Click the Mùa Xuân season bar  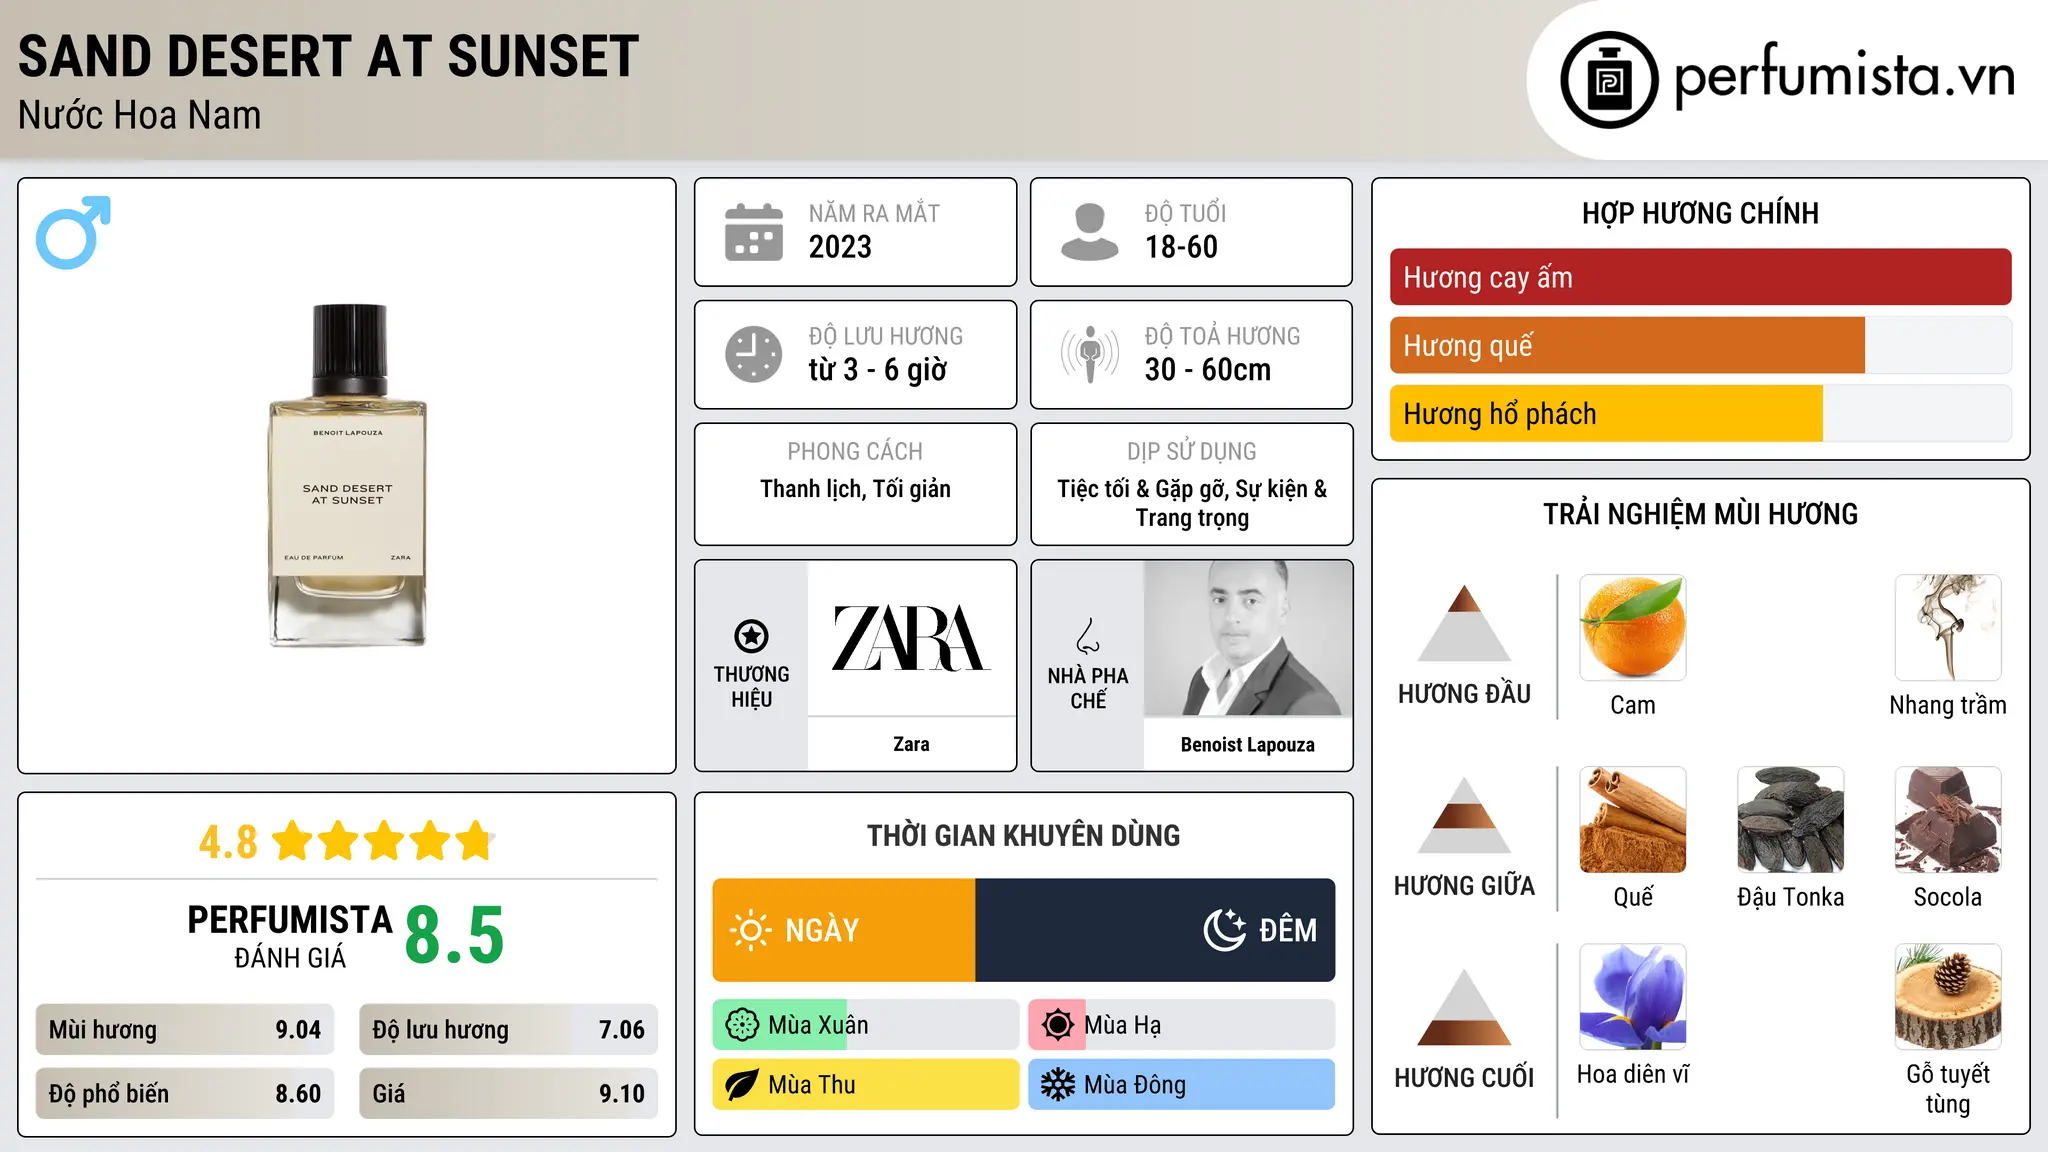(x=866, y=1025)
